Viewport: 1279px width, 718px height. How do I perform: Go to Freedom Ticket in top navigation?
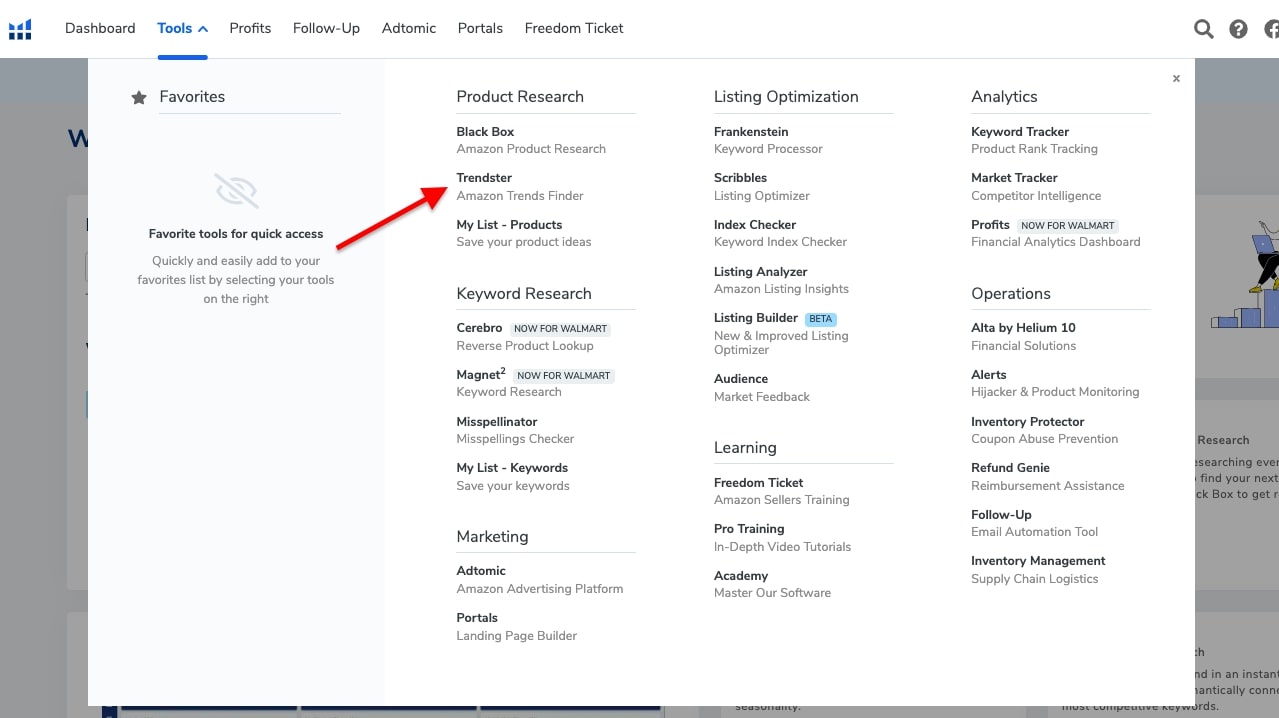click(573, 28)
